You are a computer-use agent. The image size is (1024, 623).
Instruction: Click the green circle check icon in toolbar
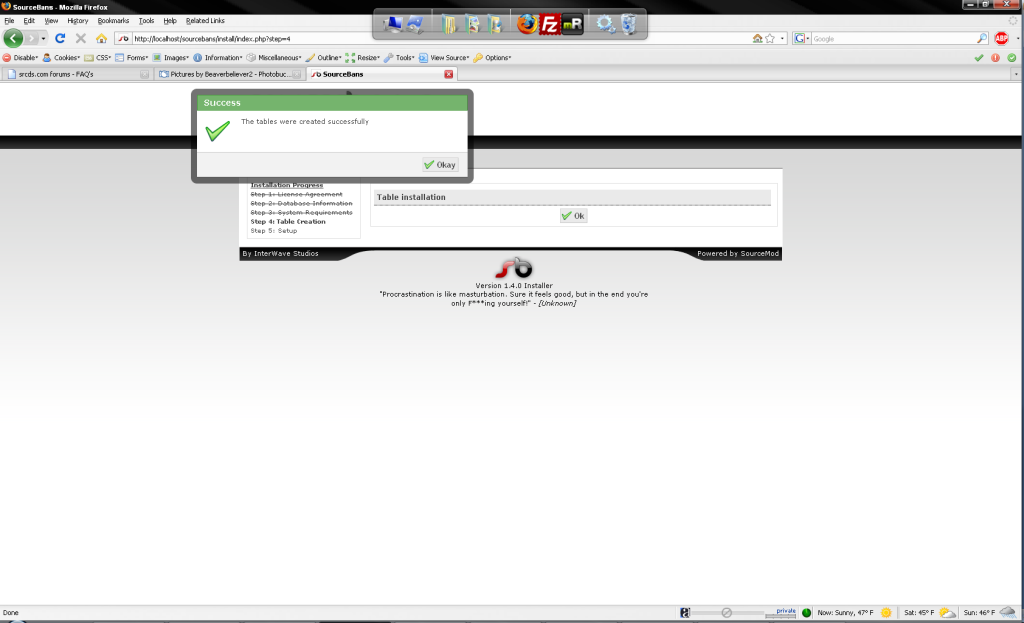click(1012, 57)
